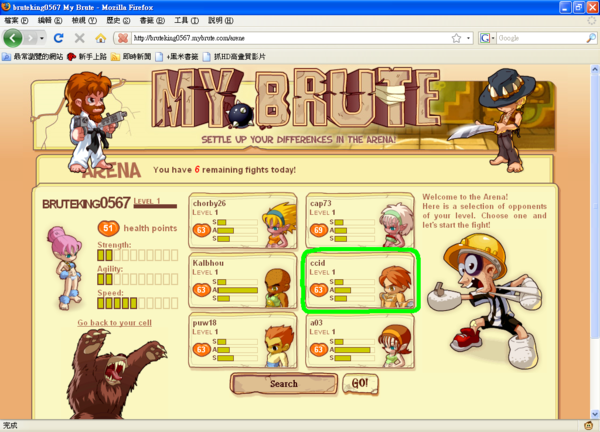Click the Agility bar of BRUTEKING0567
This screenshot has height=432, width=600.
pos(138,279)
